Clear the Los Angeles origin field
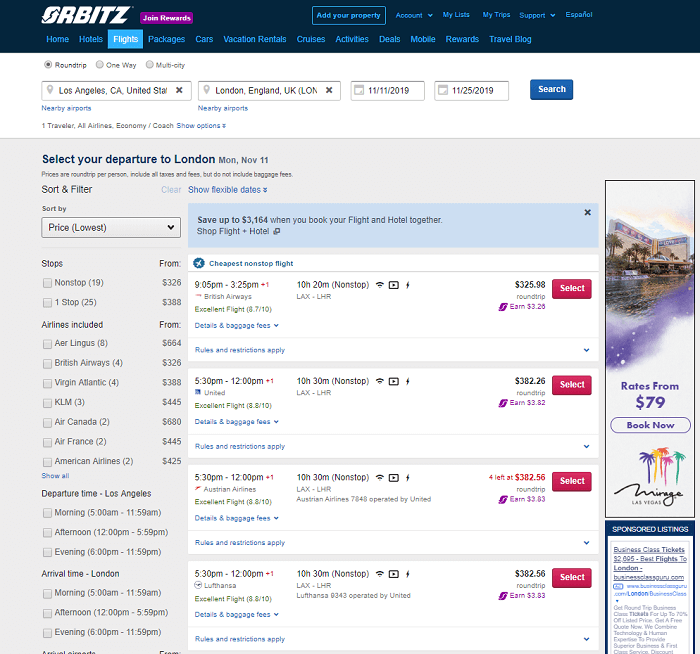The width and height of the screenshot is (700, 654). (179, 90)
